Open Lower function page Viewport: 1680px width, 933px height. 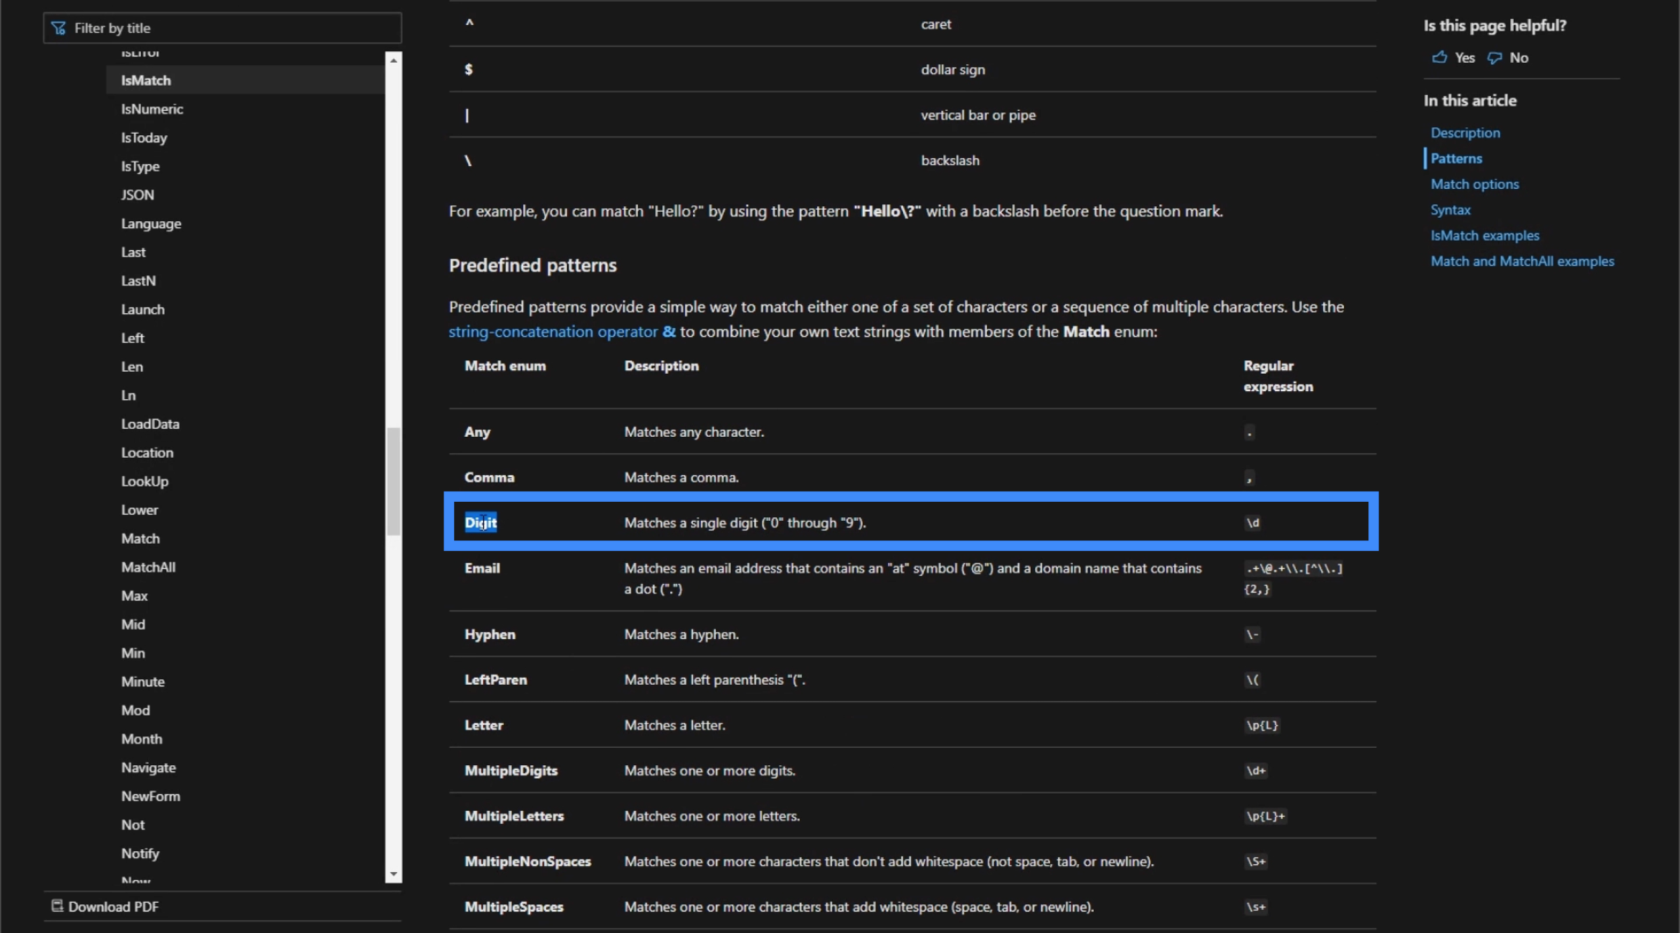[x=140, y=510]
